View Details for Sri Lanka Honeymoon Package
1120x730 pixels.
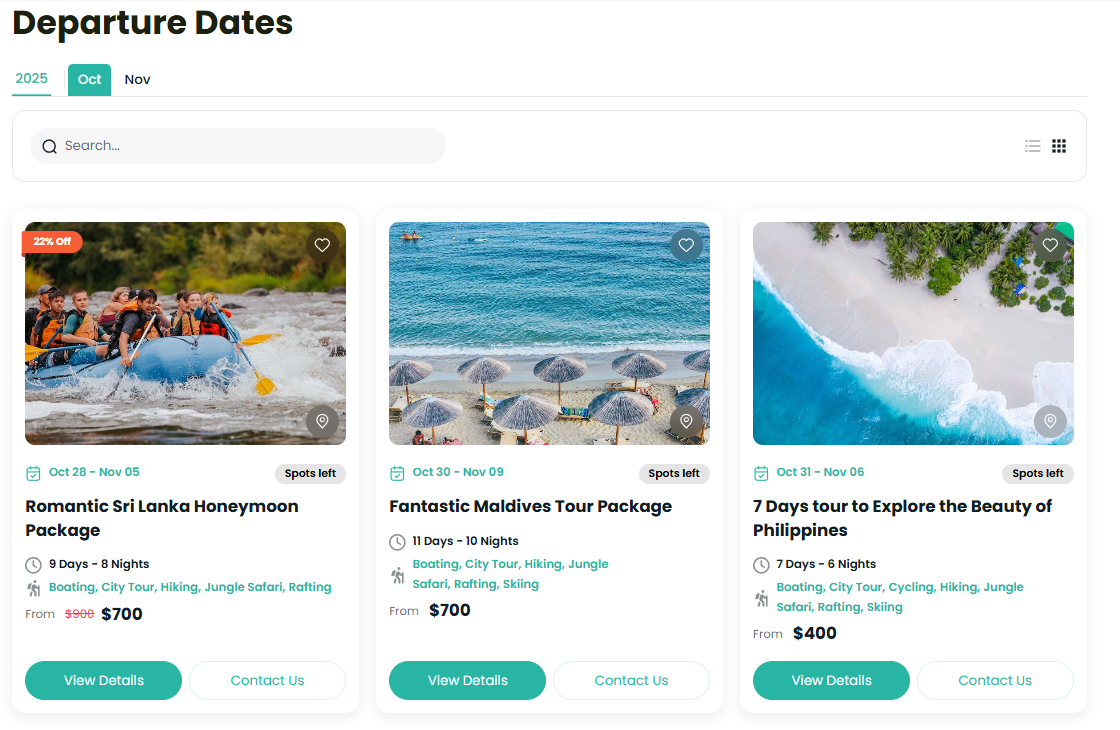click(104, 680)
